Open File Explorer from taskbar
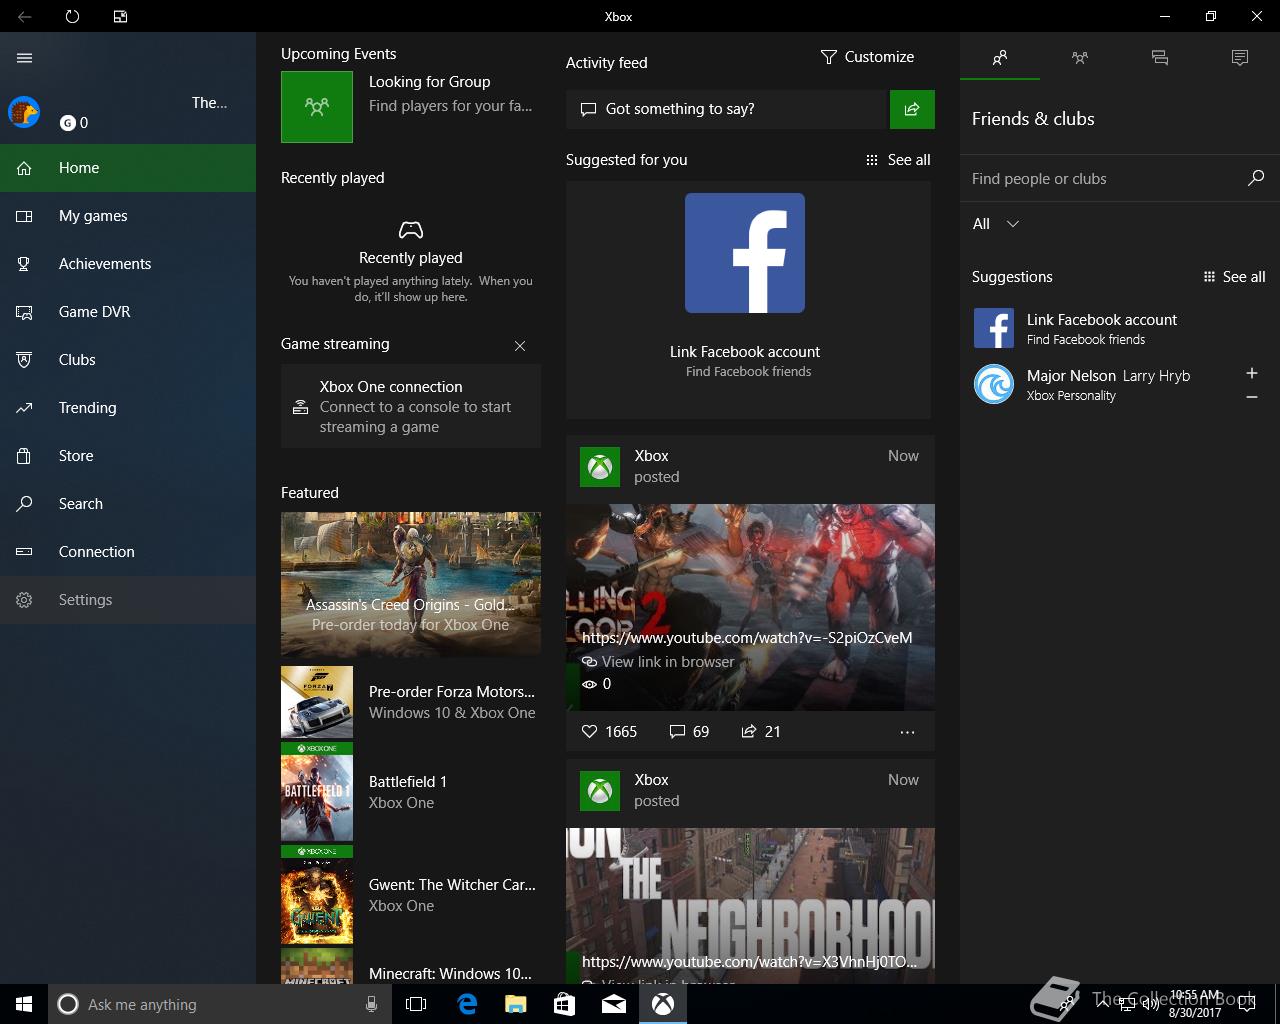The height and width of the screenshot is (1024, 1280). (x=515, y=1004)
